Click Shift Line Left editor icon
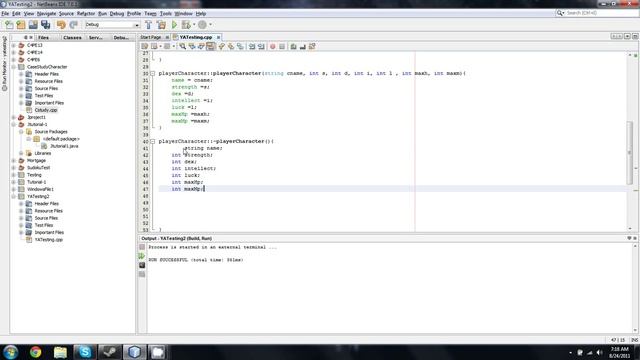 click(252, 47)
